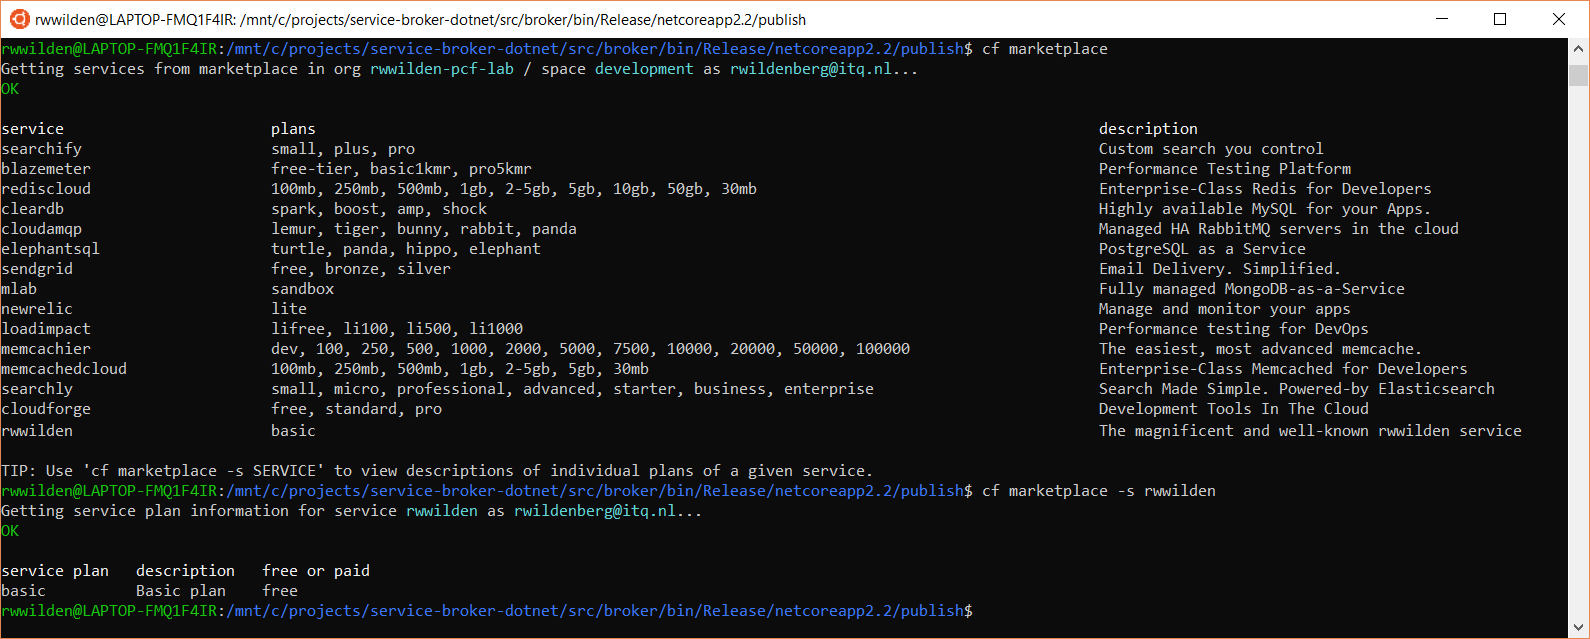Click the window title text

click(420, 19)
